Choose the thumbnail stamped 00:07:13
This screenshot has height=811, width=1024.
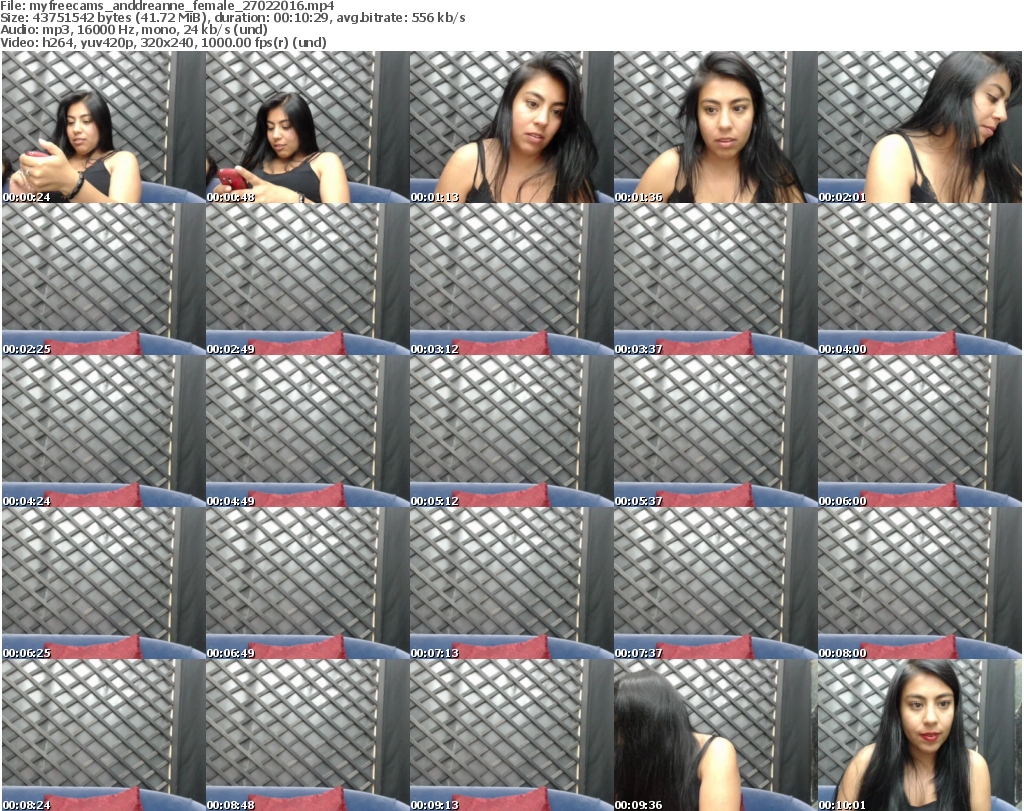(x=511, y=584)
